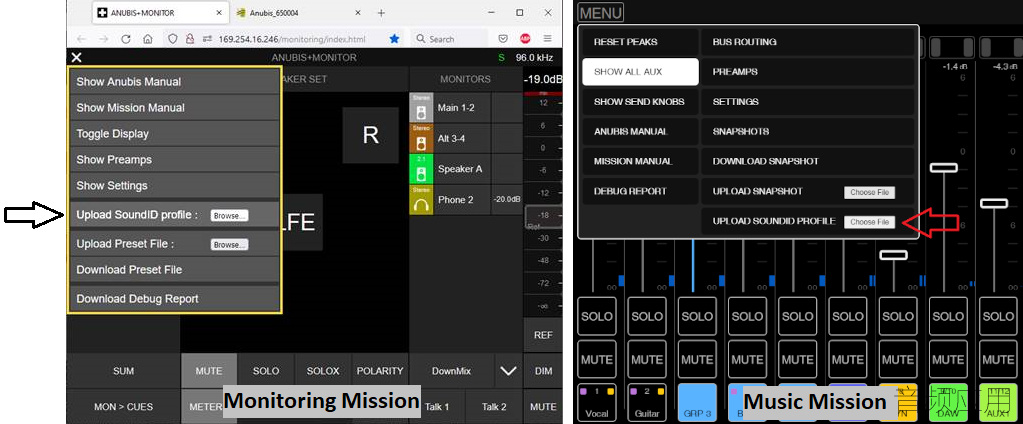Open Show Preamps
1023x424 pixels.
(174, 159)
